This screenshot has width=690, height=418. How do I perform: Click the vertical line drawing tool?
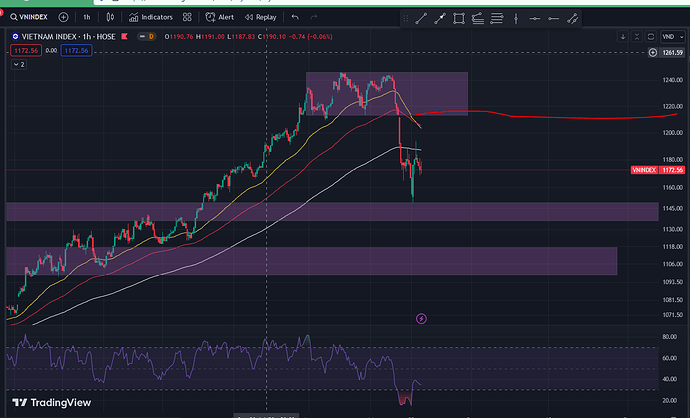tap(515, 17)
